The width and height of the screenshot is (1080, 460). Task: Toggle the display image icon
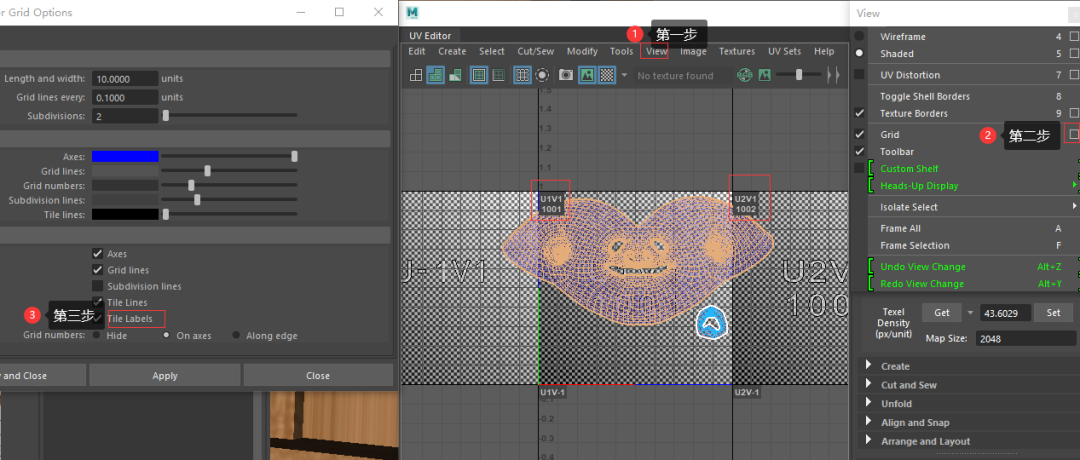pyautogui.click(x=587, y=75)
